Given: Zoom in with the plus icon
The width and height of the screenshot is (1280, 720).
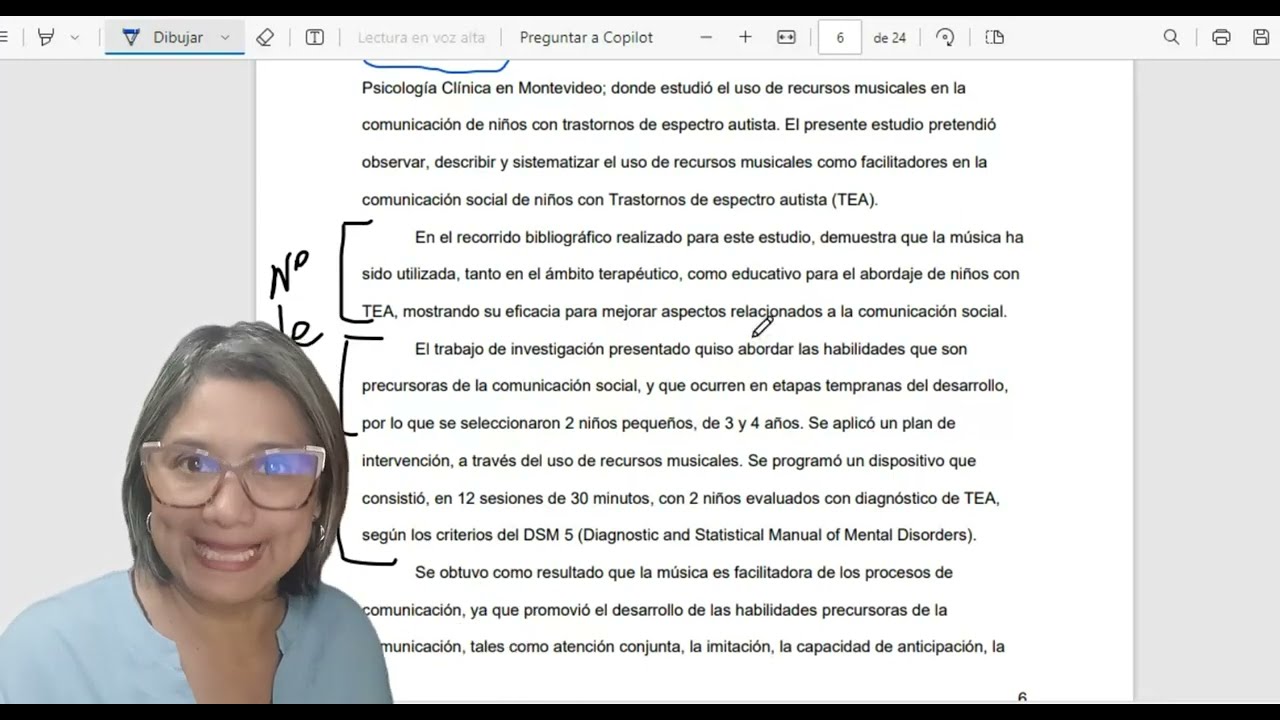Looking at the screenshot, I should tap(745, 37).
